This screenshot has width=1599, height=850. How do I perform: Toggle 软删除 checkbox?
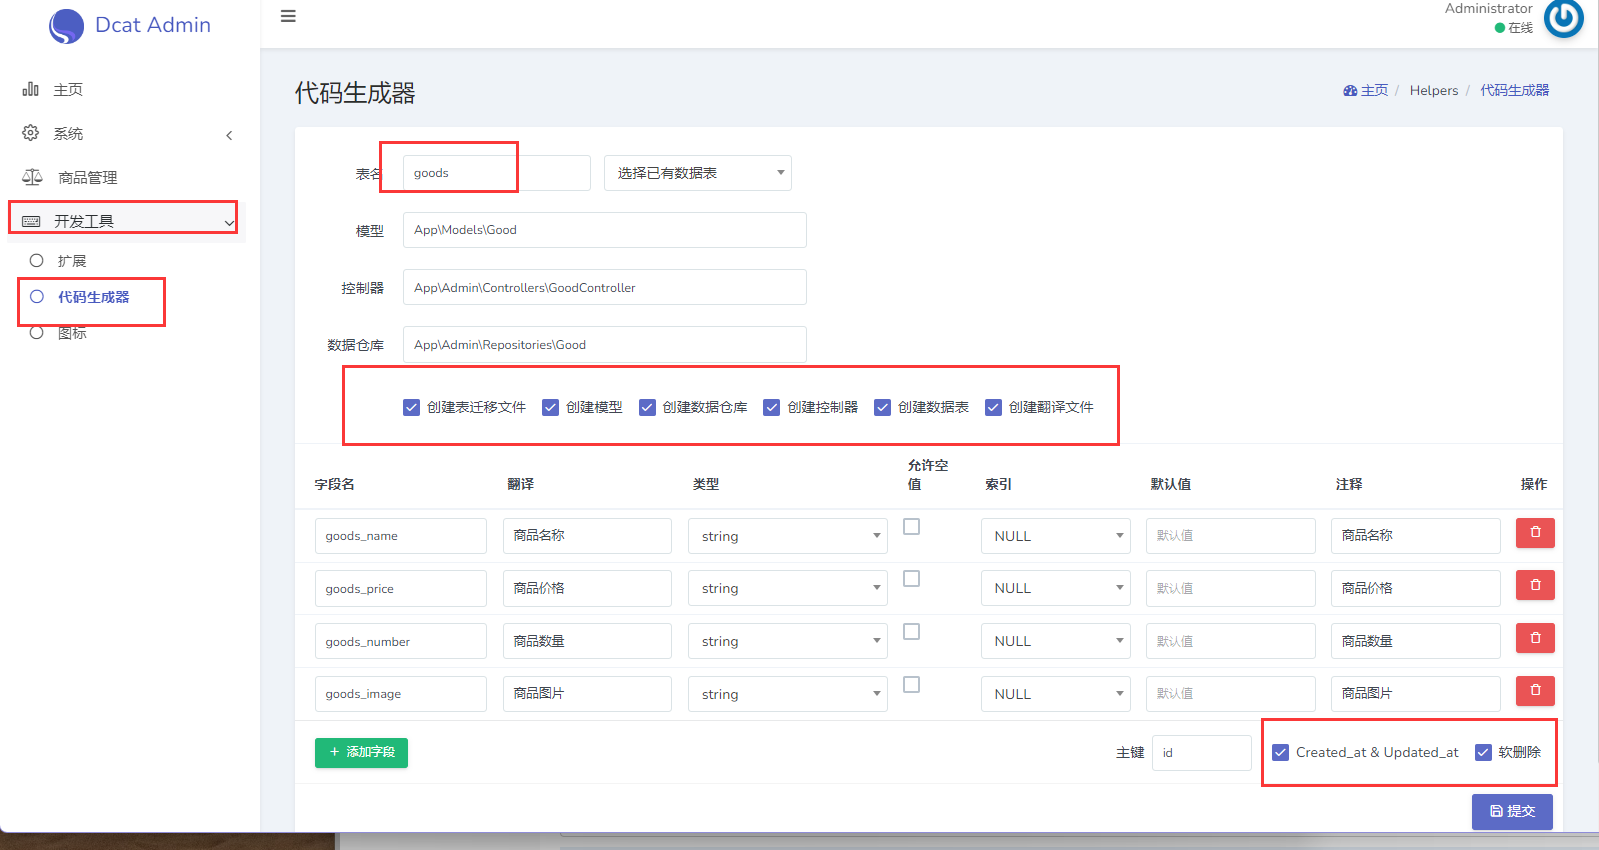tap(1483, 752)
